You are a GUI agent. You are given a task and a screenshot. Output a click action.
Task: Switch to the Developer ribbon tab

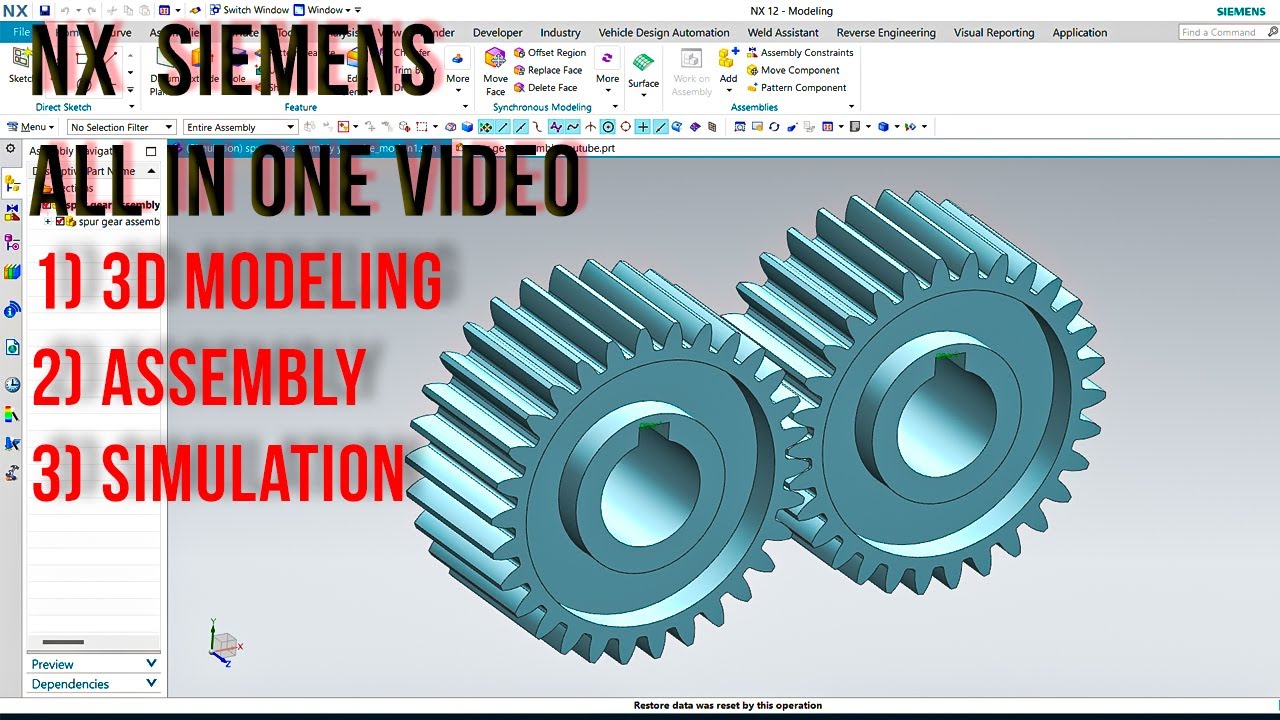tap(497, 33)
